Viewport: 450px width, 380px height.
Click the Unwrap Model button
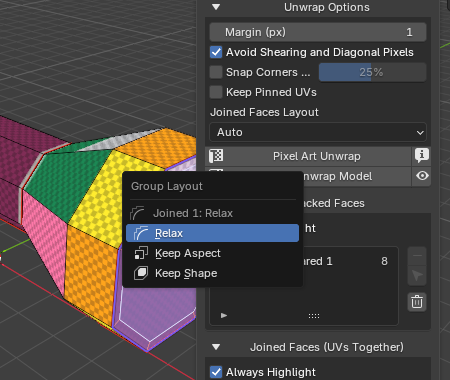tap(357, 176)
